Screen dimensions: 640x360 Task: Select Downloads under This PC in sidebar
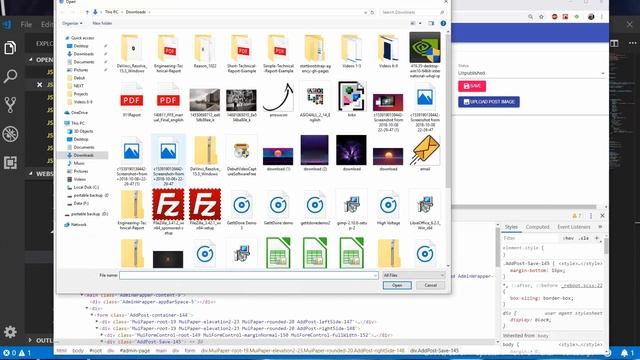(83, 155)
